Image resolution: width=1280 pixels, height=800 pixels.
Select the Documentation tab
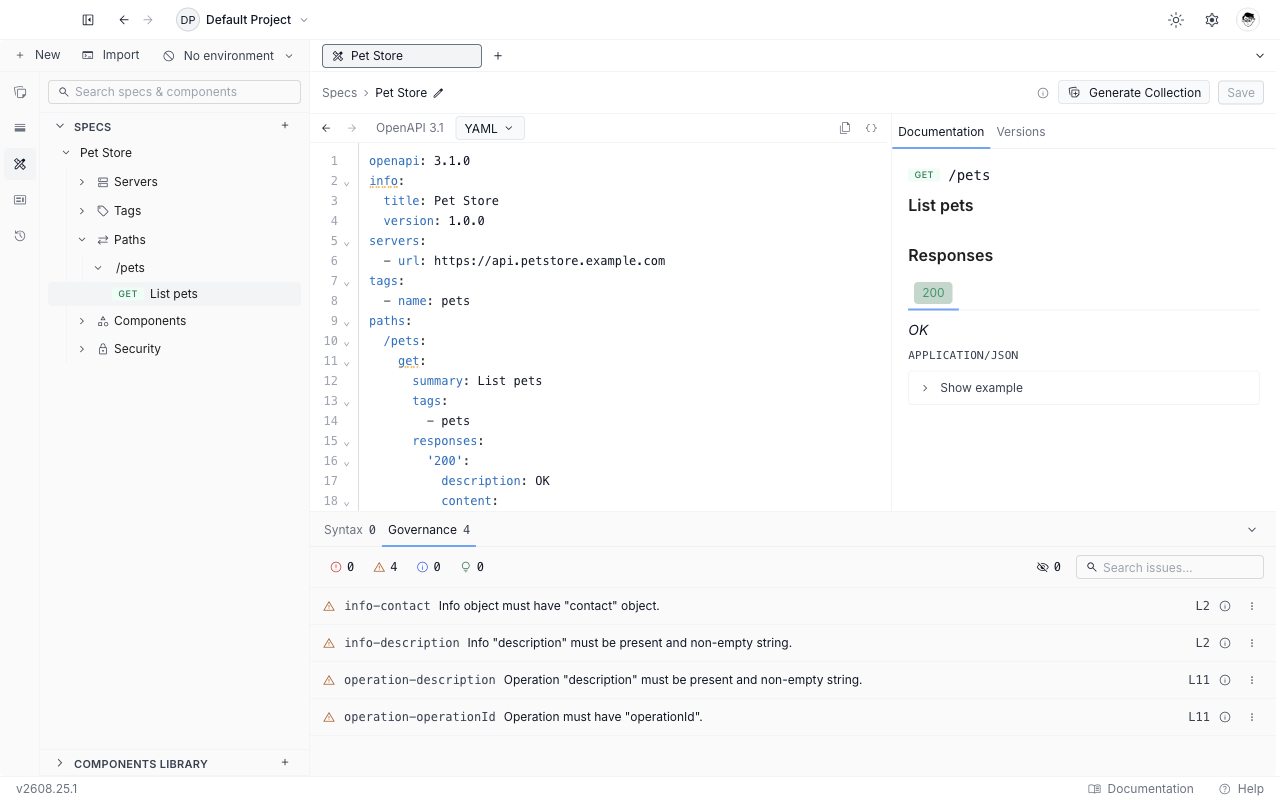[941, 132]
